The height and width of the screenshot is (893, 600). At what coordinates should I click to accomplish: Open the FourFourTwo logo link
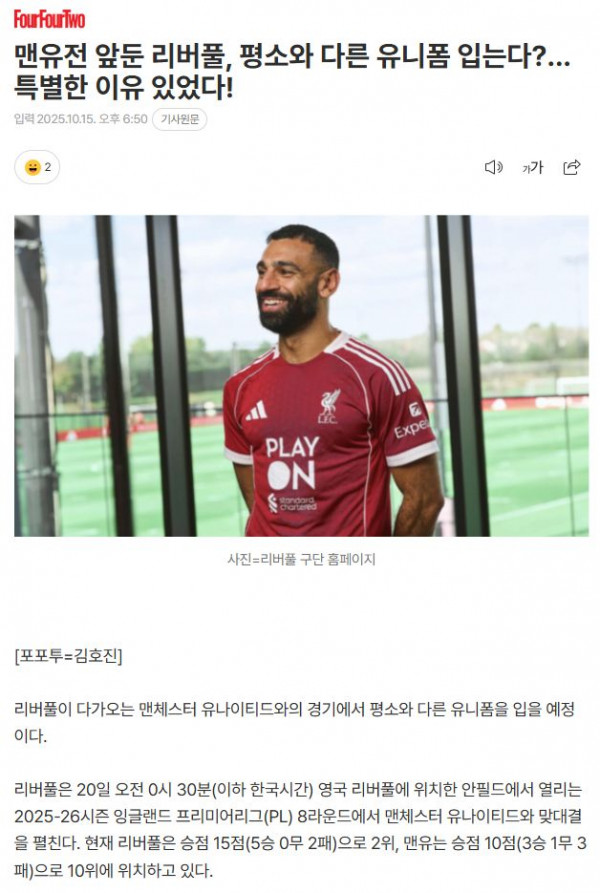(x=50, y=19)
